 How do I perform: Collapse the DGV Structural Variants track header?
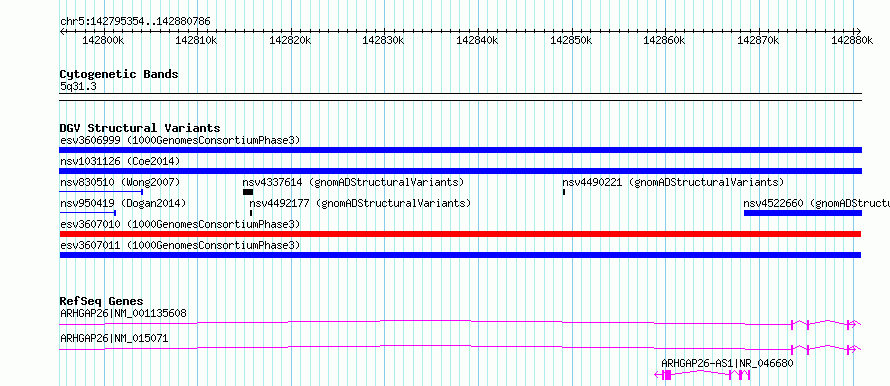click(x=140, y=128)
